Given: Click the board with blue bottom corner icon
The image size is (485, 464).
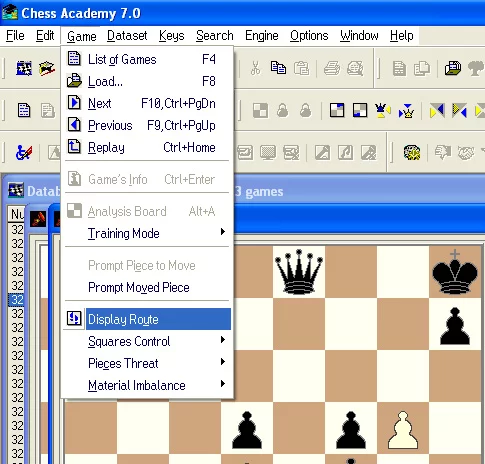Looking at the screenshot, I should click(360, 110).
